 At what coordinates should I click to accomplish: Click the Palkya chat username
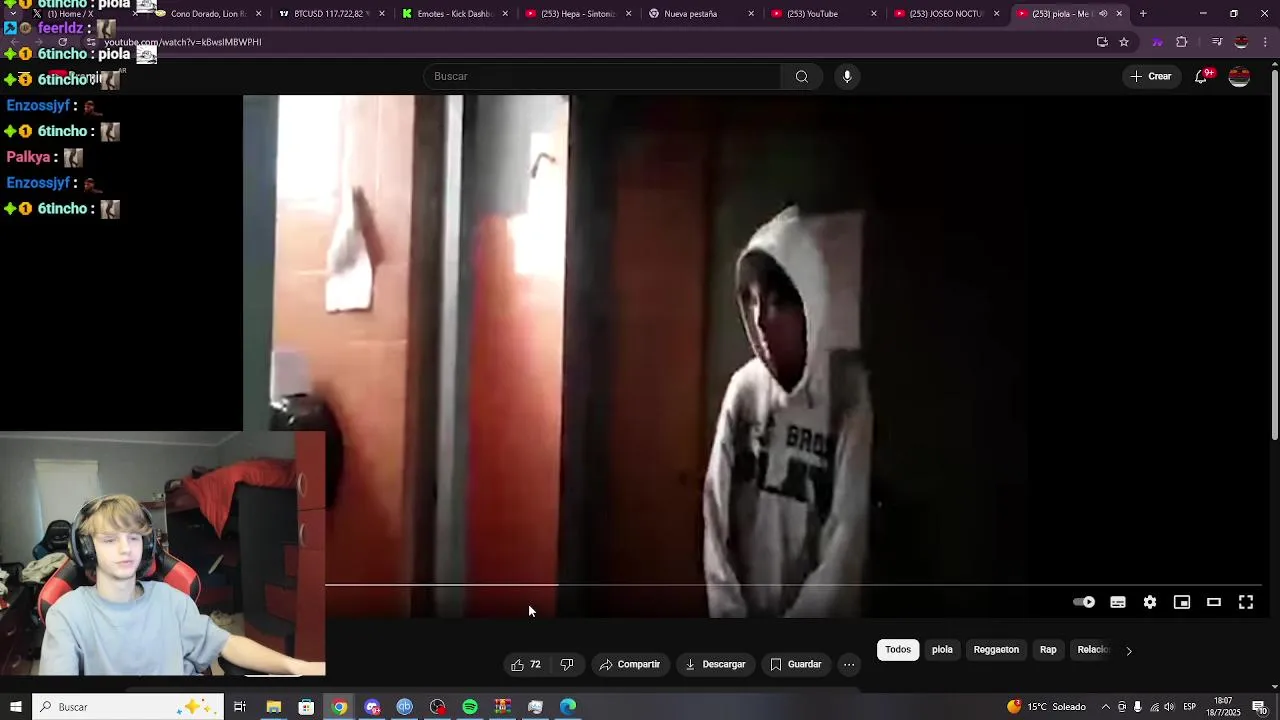pos(28,157)
